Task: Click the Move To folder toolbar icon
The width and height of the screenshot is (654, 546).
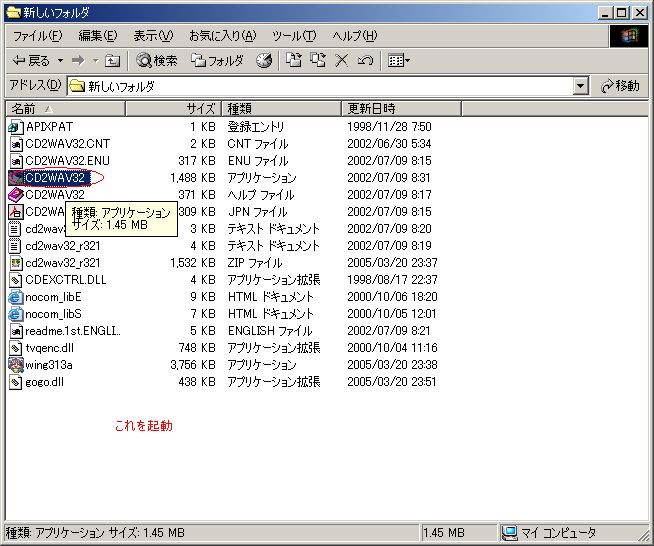Action: coord(294,61)
